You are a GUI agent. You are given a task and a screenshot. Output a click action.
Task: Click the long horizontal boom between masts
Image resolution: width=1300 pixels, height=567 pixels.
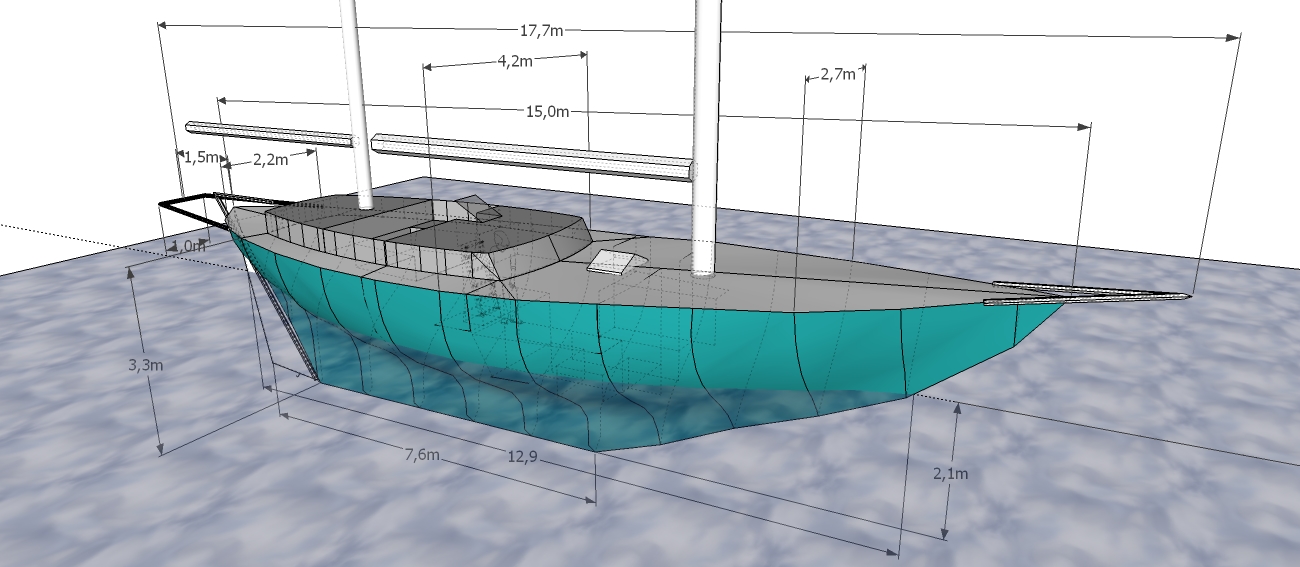[x=530, y=155]
